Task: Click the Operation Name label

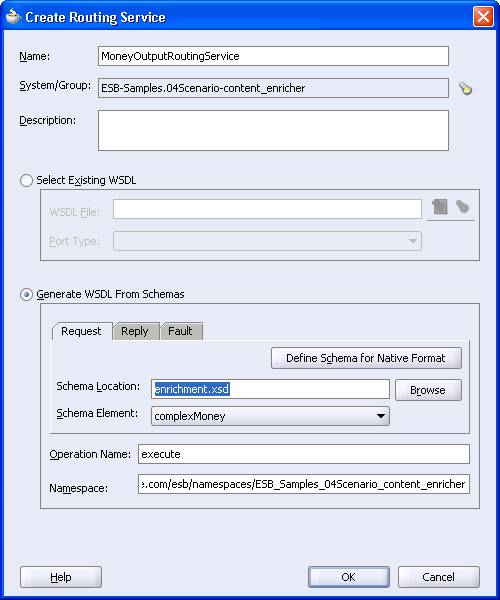Action: (x=90, y=454)
